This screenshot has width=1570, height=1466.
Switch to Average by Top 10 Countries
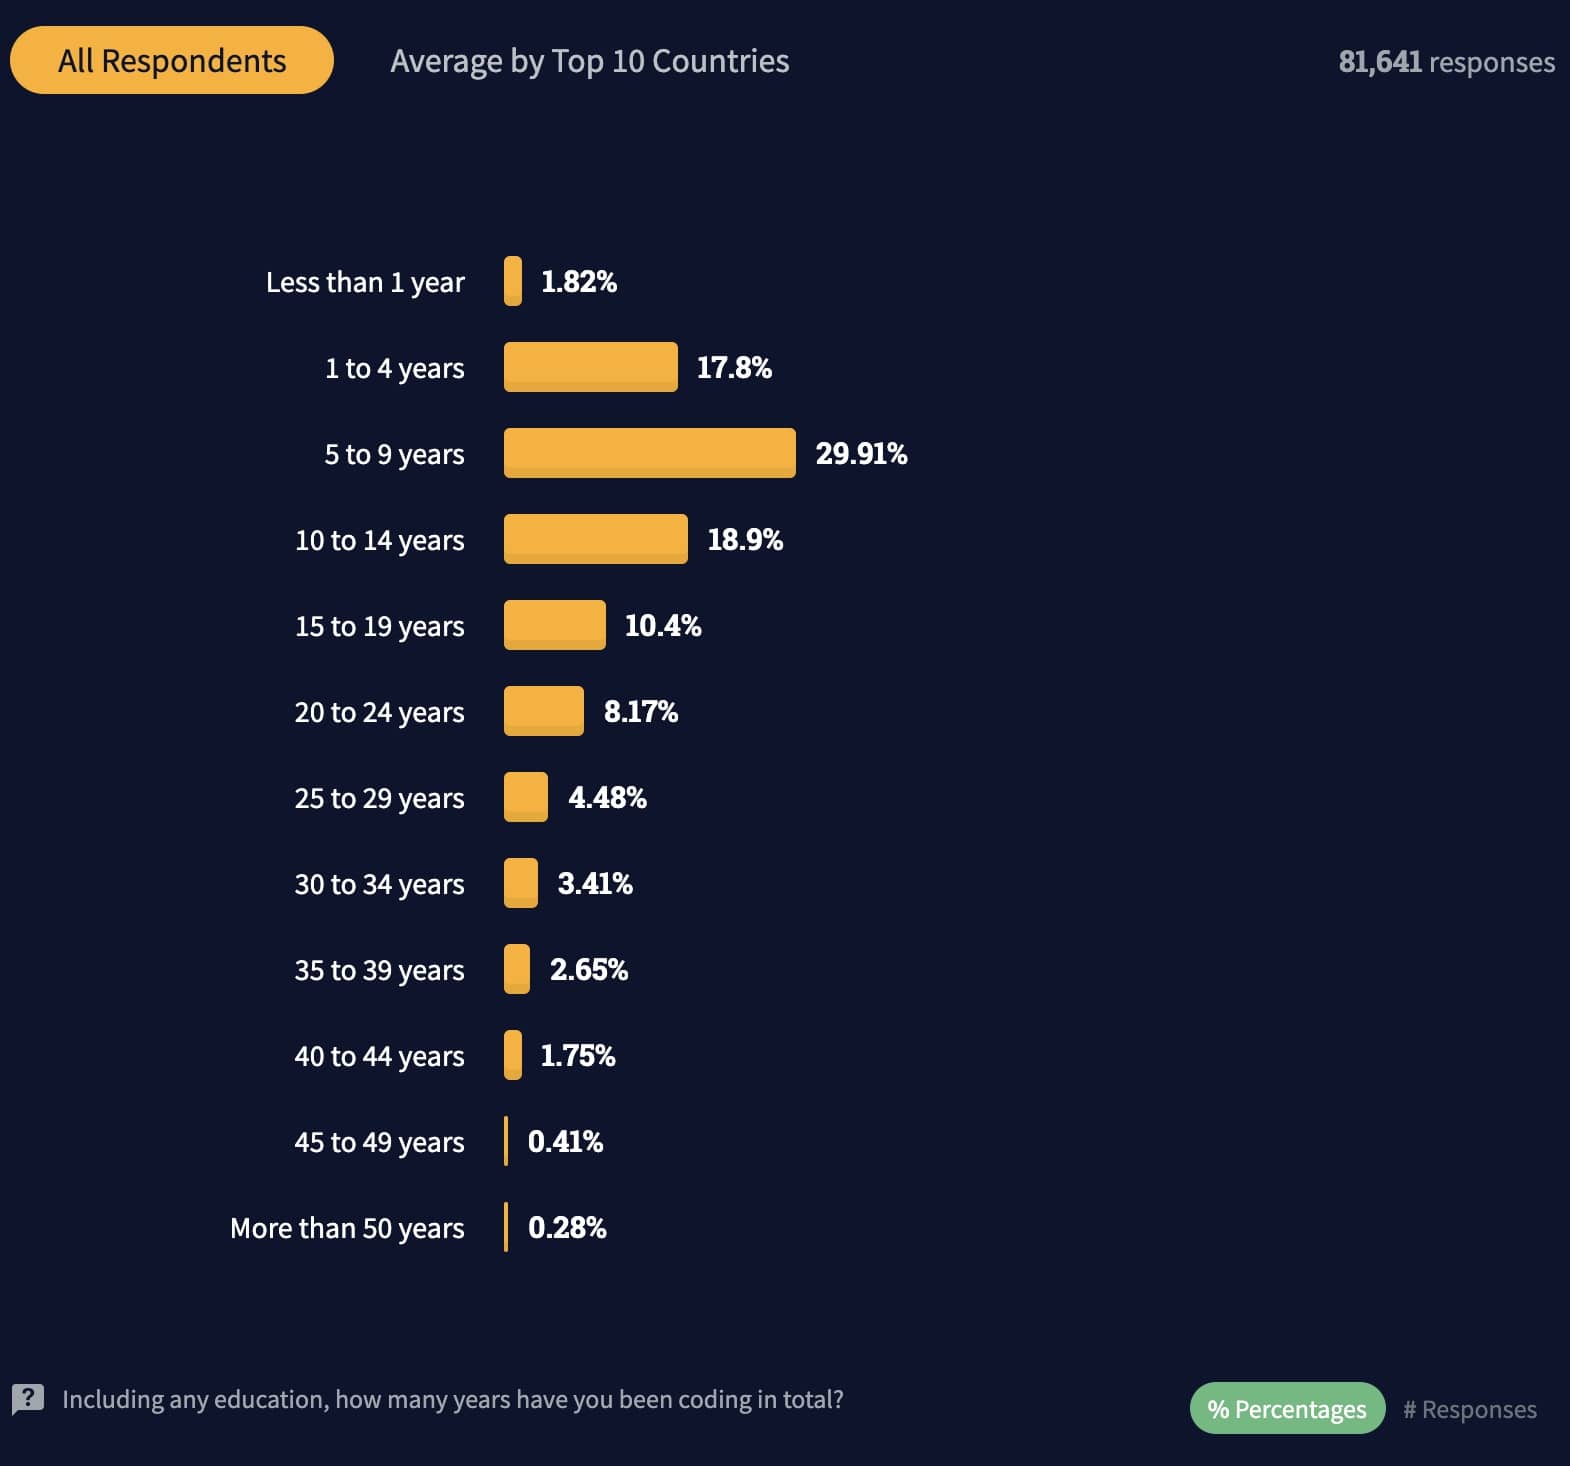tap(589, 61)
